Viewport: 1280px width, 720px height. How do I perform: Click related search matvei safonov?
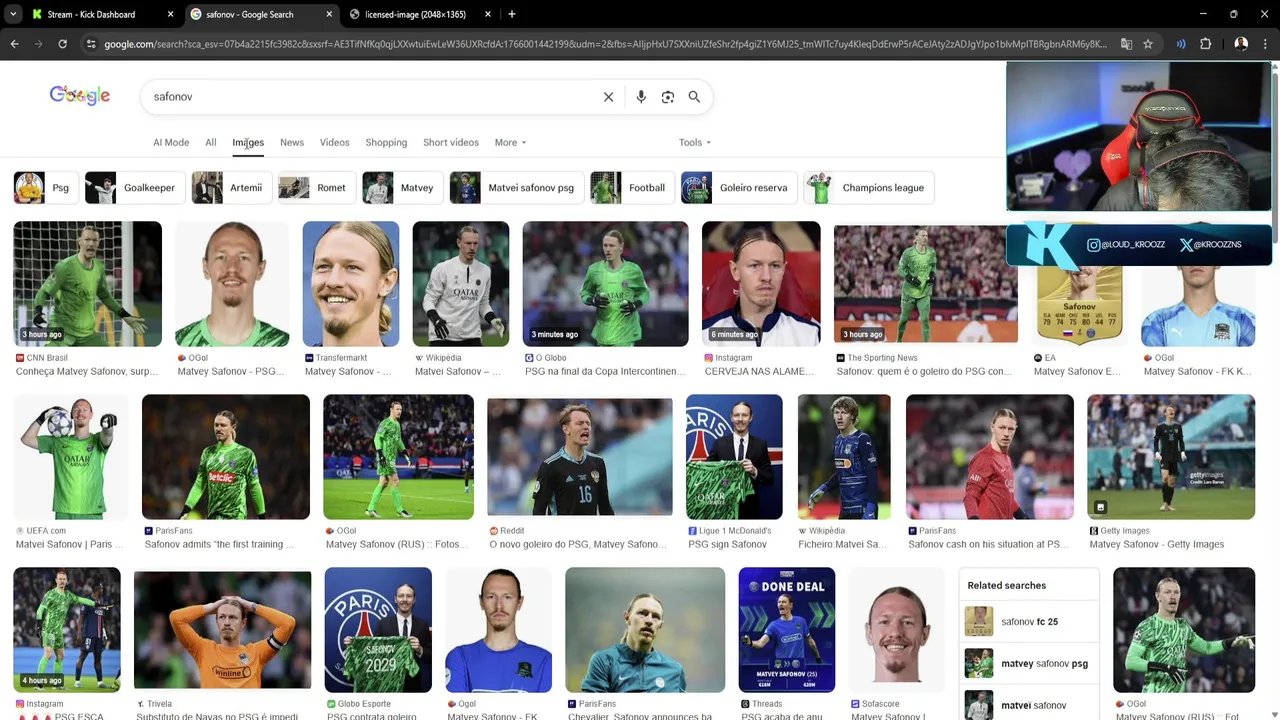point(1029,705)
